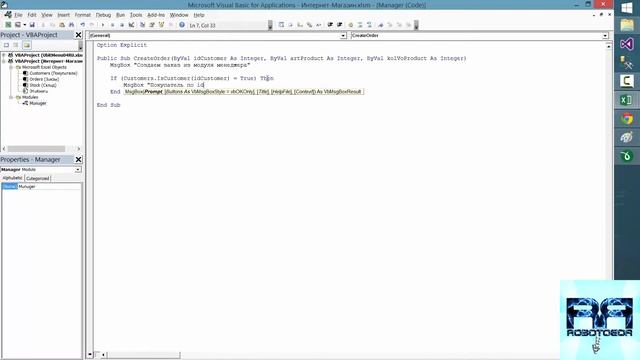The height and width of the screenshot is (360, 640).
Task: Collapse the Microsoft Excel Objects folder
Action: (11, 67)
